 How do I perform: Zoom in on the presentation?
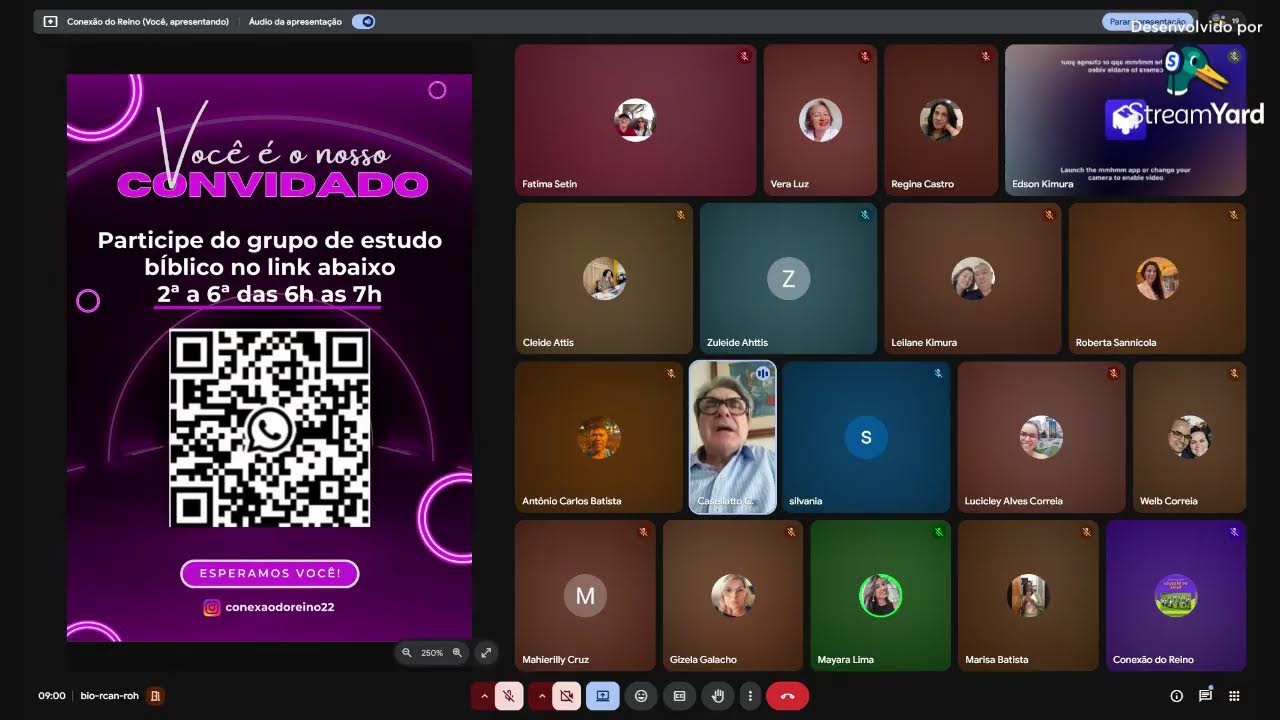click(457, 653)
